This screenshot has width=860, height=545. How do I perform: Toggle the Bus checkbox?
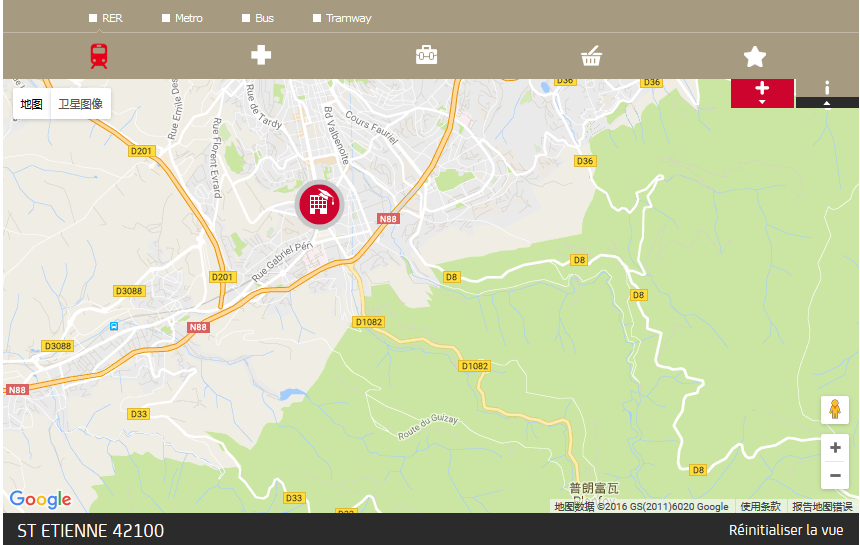tap(246, 18)
